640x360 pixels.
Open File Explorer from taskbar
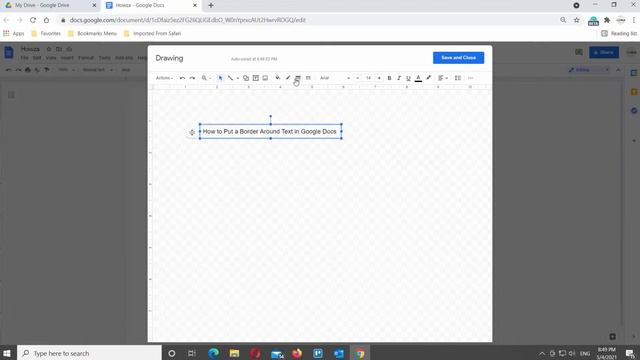click(234, 353)
